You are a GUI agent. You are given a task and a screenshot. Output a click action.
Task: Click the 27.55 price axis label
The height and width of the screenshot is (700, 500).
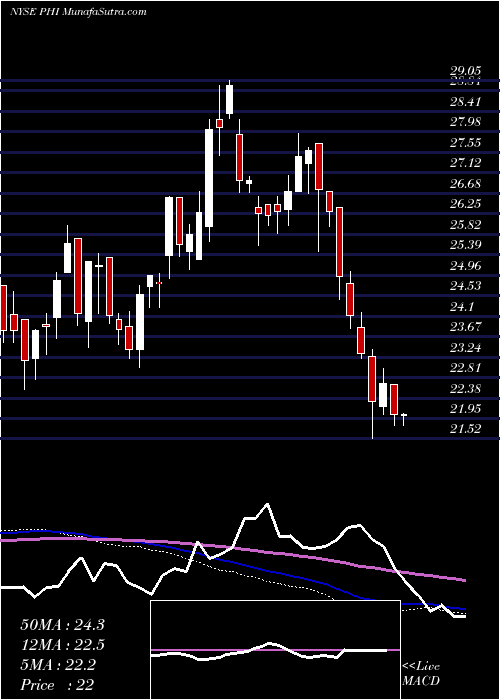[465, 143]
